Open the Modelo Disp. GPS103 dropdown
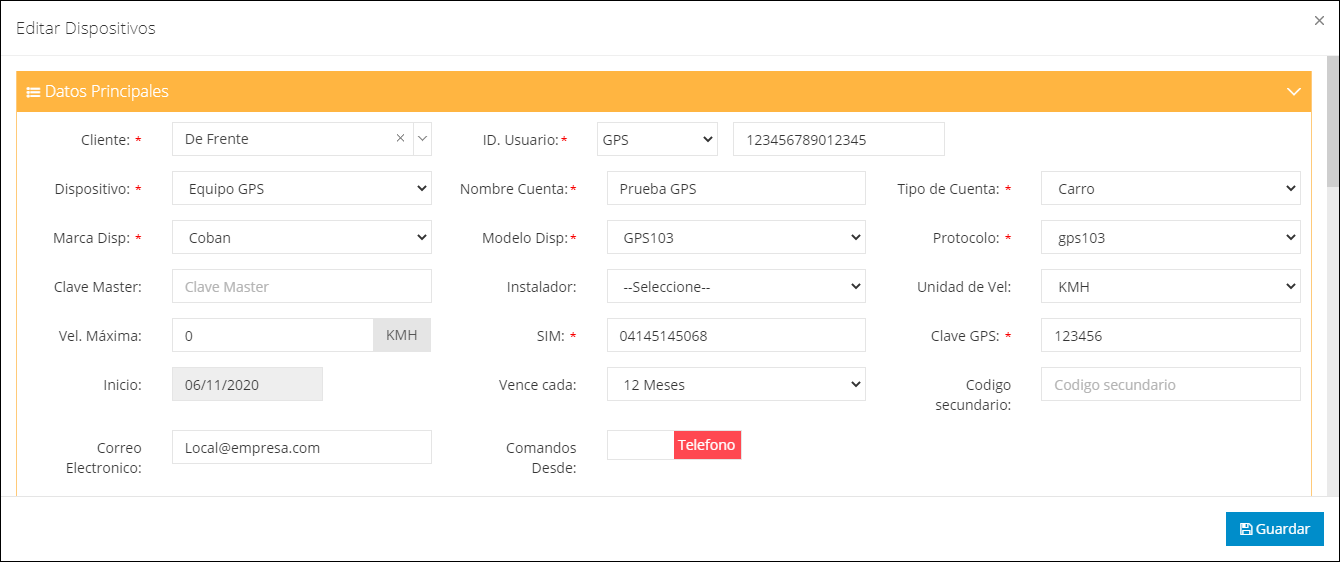 [736, 237]
